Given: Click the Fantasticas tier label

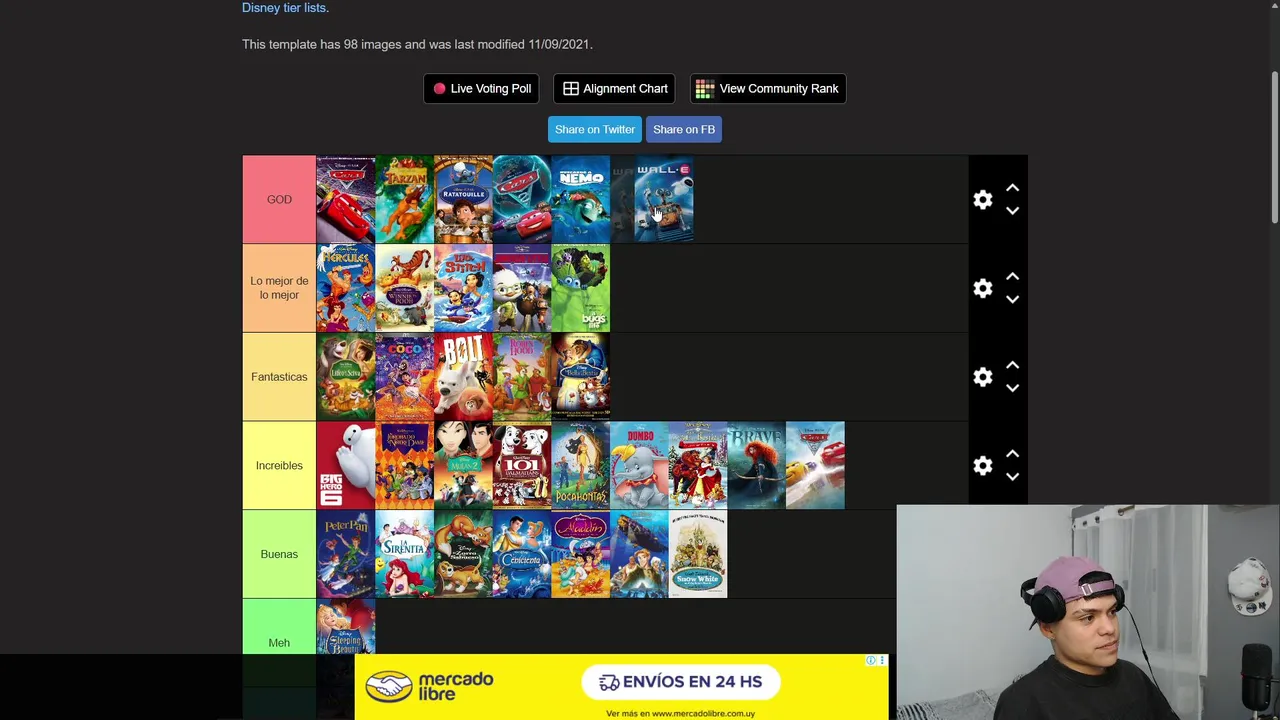Looking at the screenshot, I should 279,377.
